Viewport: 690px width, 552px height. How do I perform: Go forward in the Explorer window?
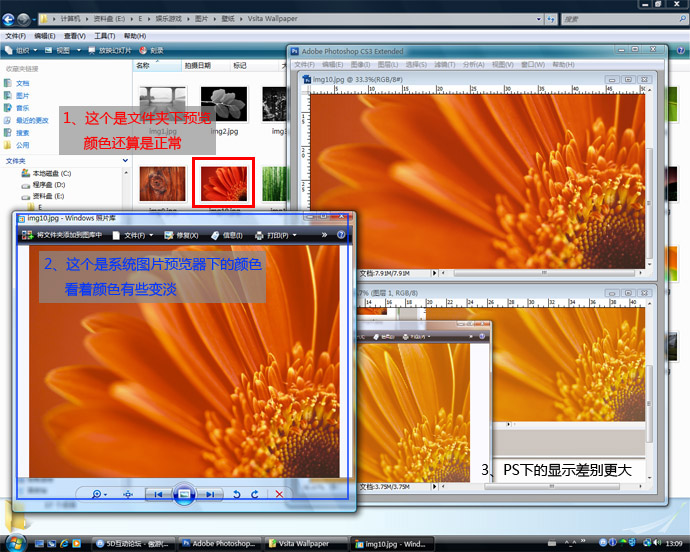(x=24, y=19)
